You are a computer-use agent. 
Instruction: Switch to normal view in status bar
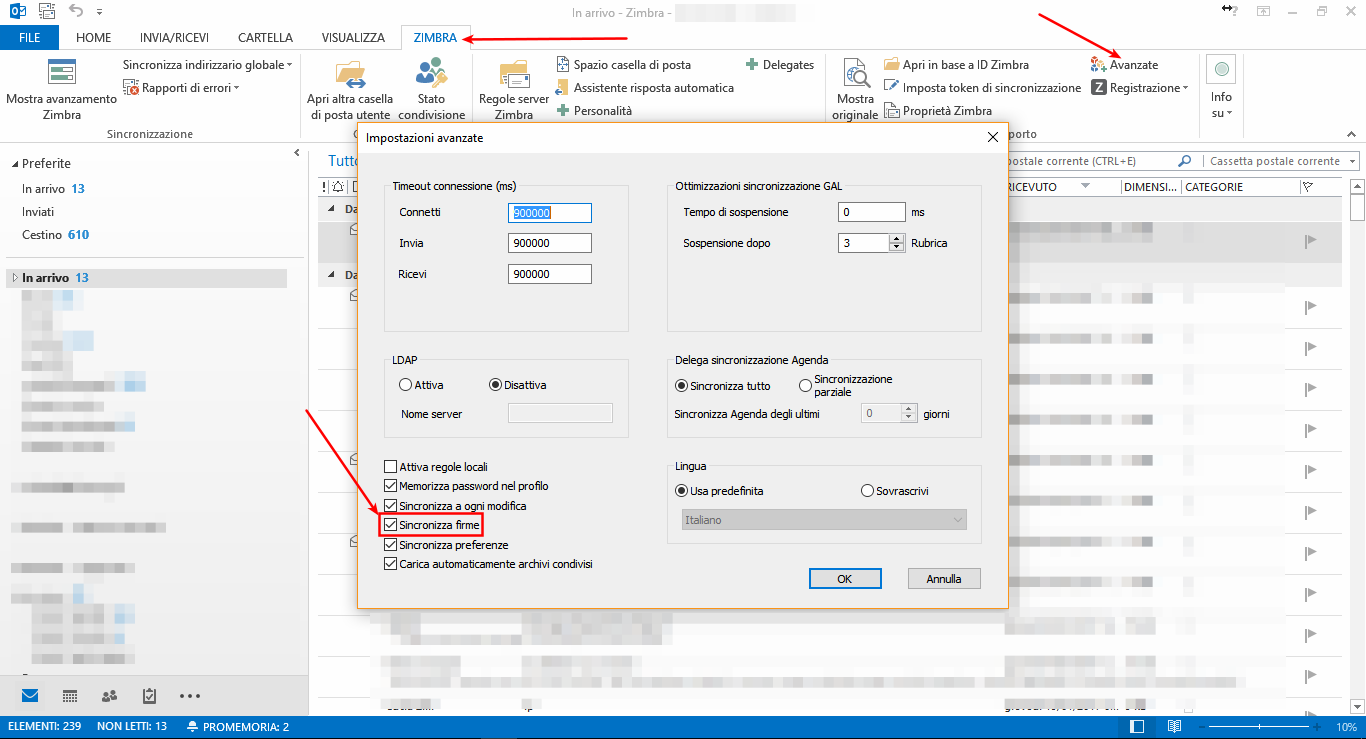1137,727
